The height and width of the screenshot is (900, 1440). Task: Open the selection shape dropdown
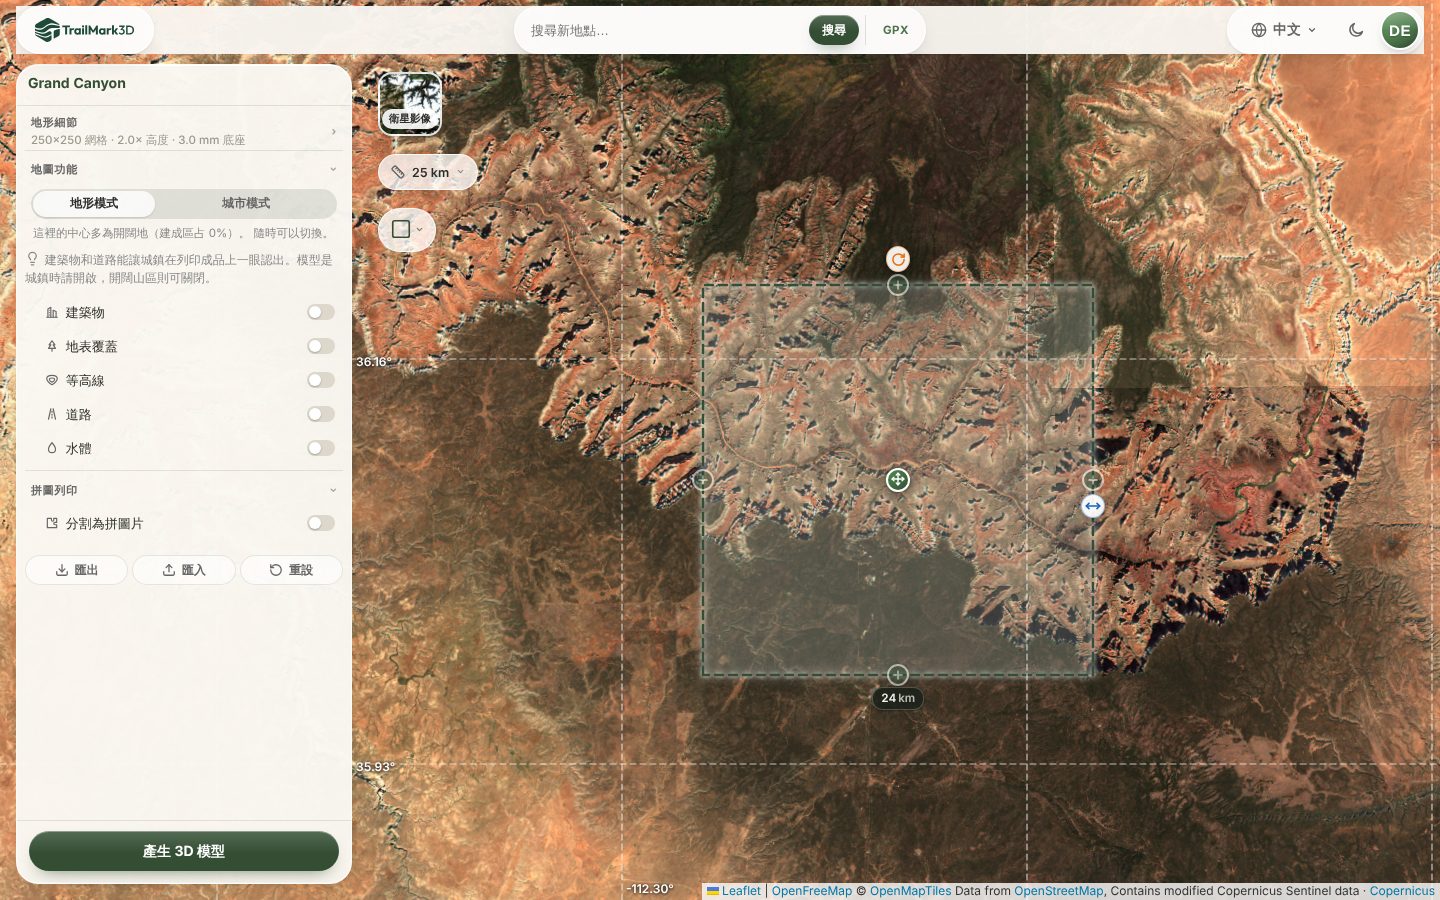[407, 230]
